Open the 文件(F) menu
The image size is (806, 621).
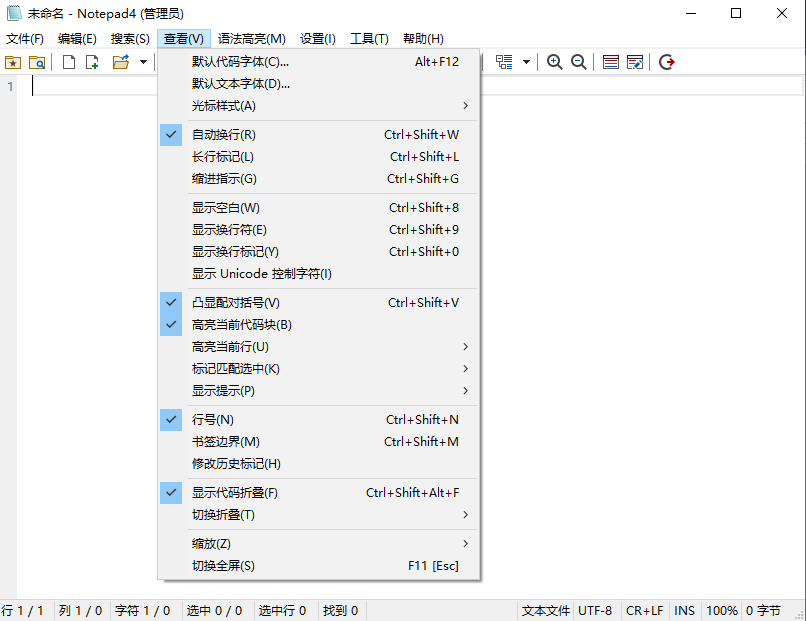(x=25, y=39)
